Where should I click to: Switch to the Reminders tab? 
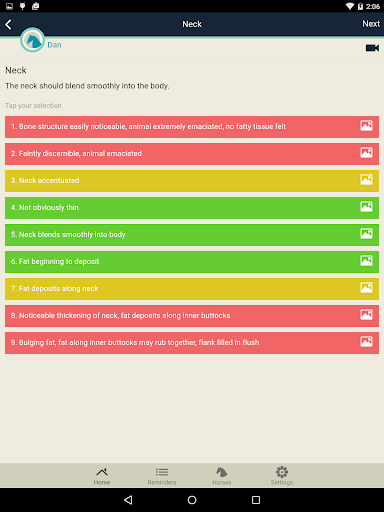(x=162, y=476)
